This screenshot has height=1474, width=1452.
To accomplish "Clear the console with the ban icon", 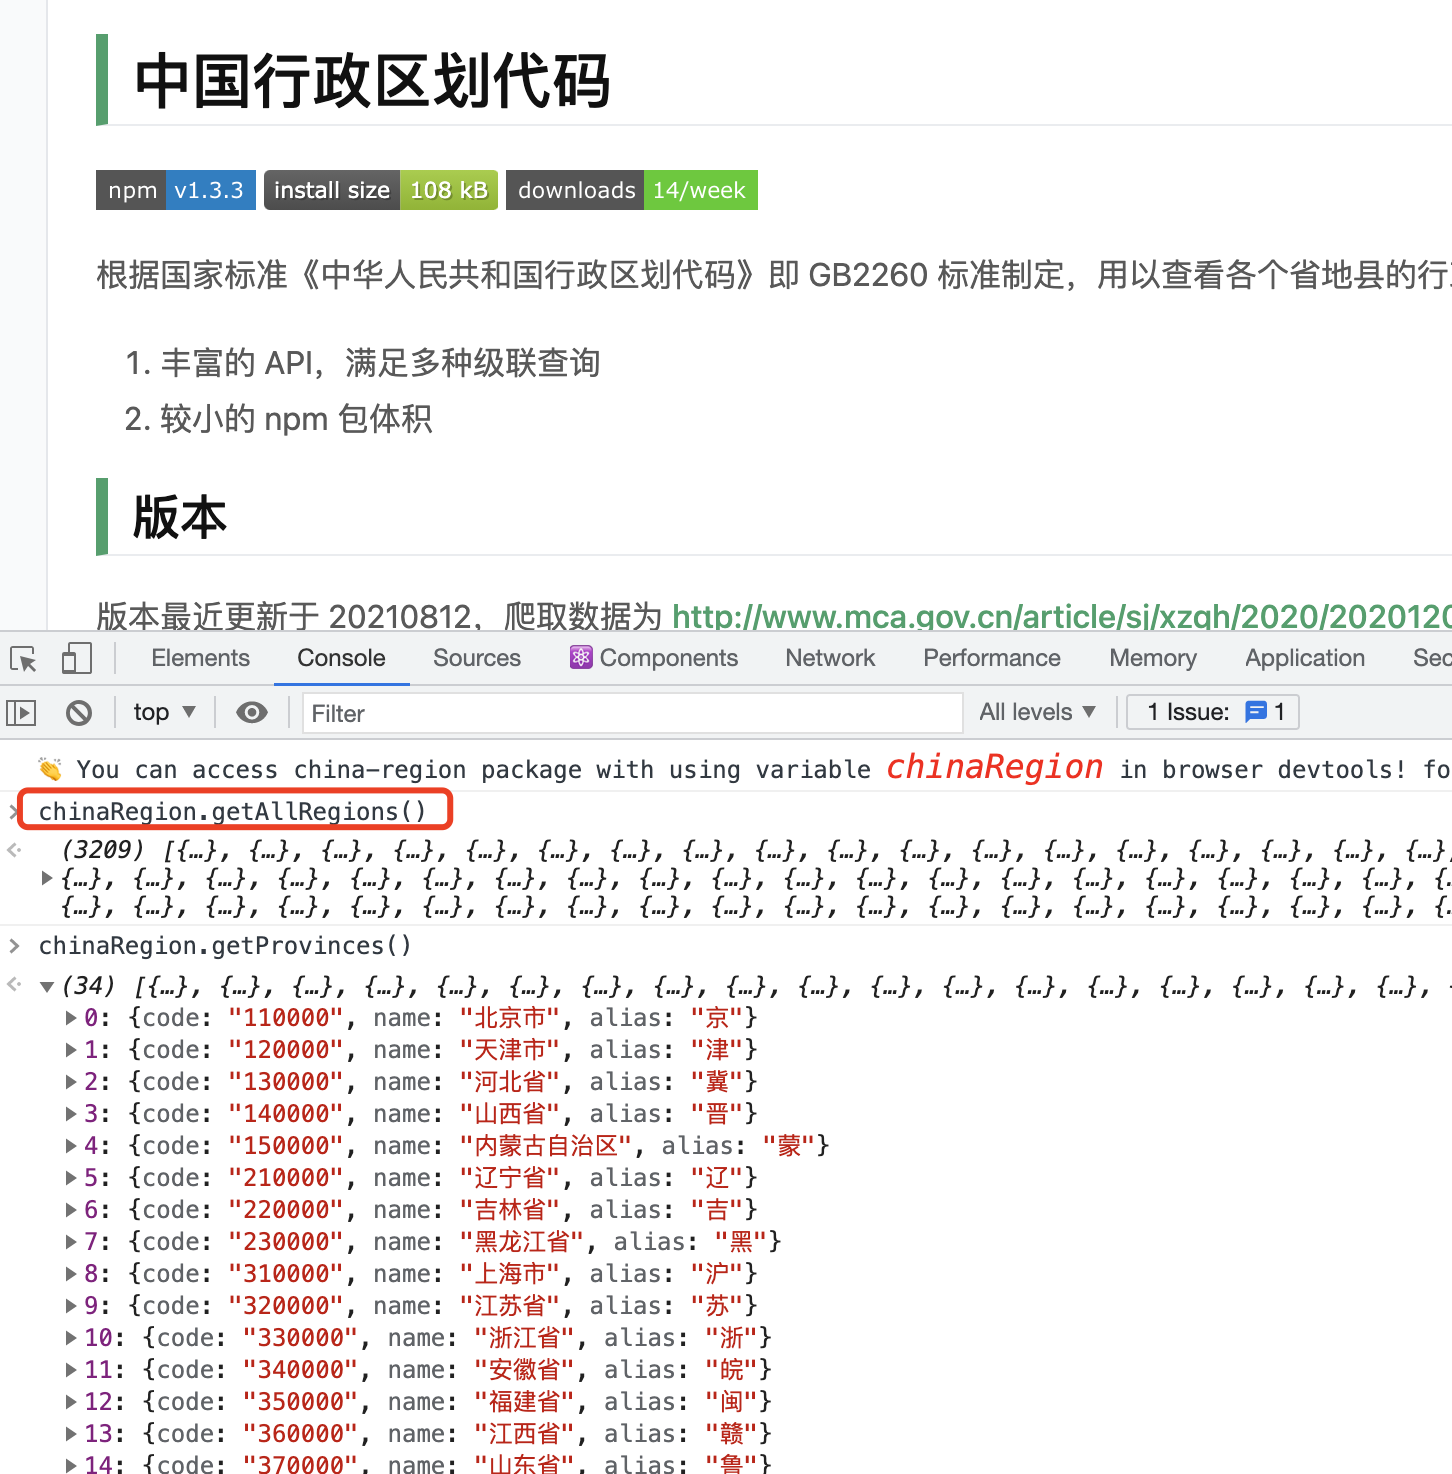I will coord(79,713).
